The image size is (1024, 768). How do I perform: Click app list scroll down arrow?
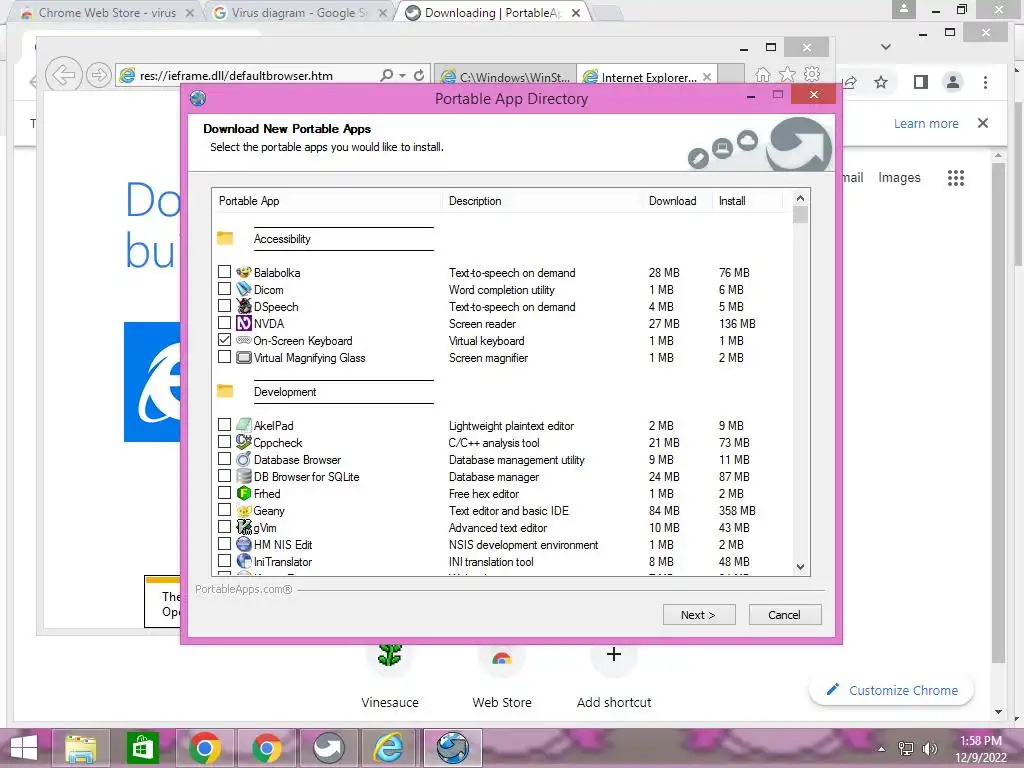click(x=801, y=567)
